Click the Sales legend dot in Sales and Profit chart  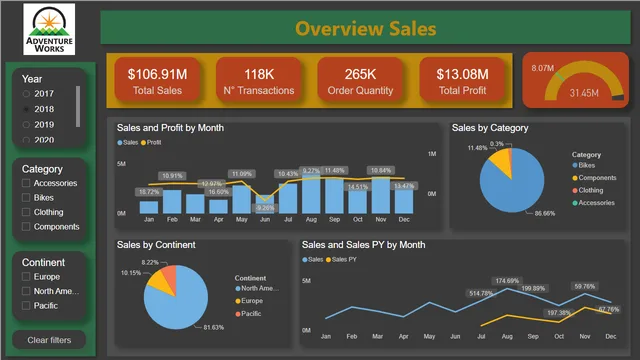coord(120,143)
